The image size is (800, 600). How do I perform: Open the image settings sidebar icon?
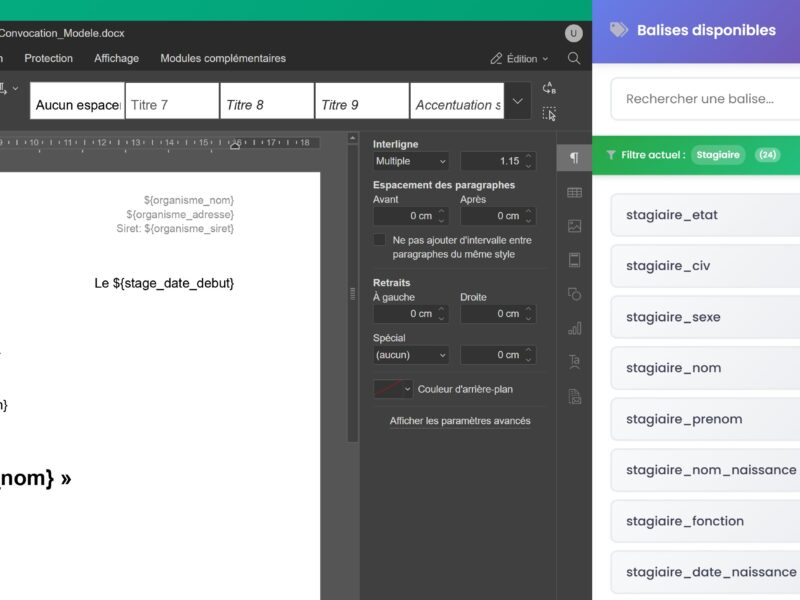[x=574, y=226]
